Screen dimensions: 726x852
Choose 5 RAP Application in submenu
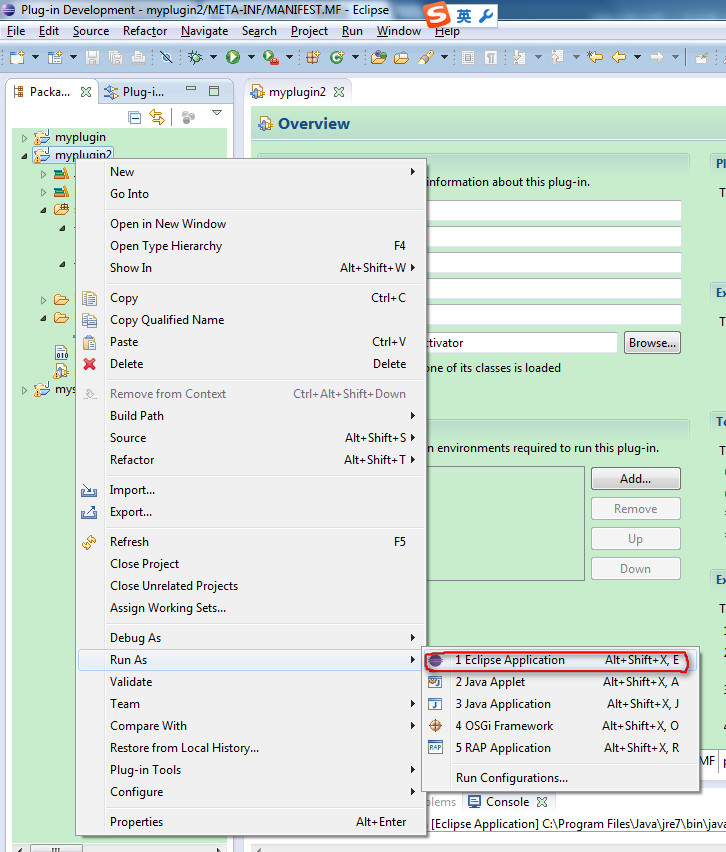560,748
